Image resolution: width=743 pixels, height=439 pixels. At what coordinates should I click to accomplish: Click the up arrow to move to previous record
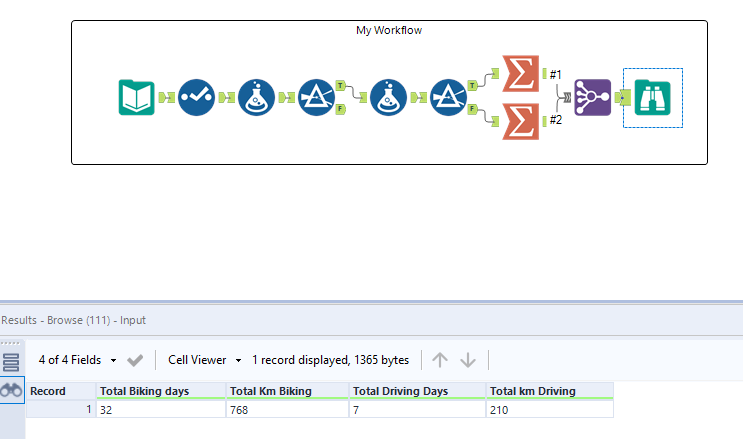pos(440,360)
